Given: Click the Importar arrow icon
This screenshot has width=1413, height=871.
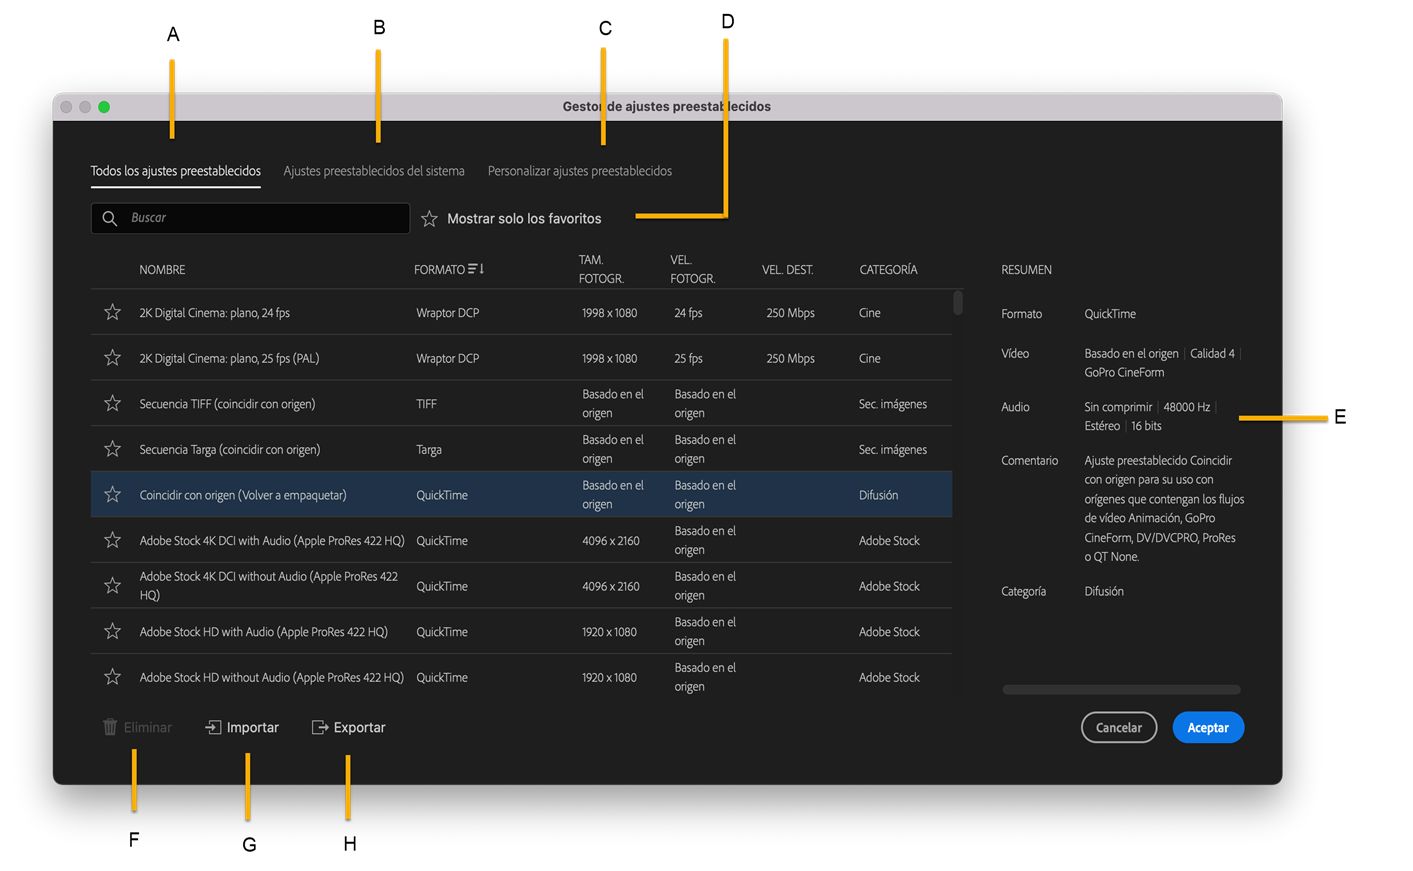Looking at the screenshot, I should point(213,727).
